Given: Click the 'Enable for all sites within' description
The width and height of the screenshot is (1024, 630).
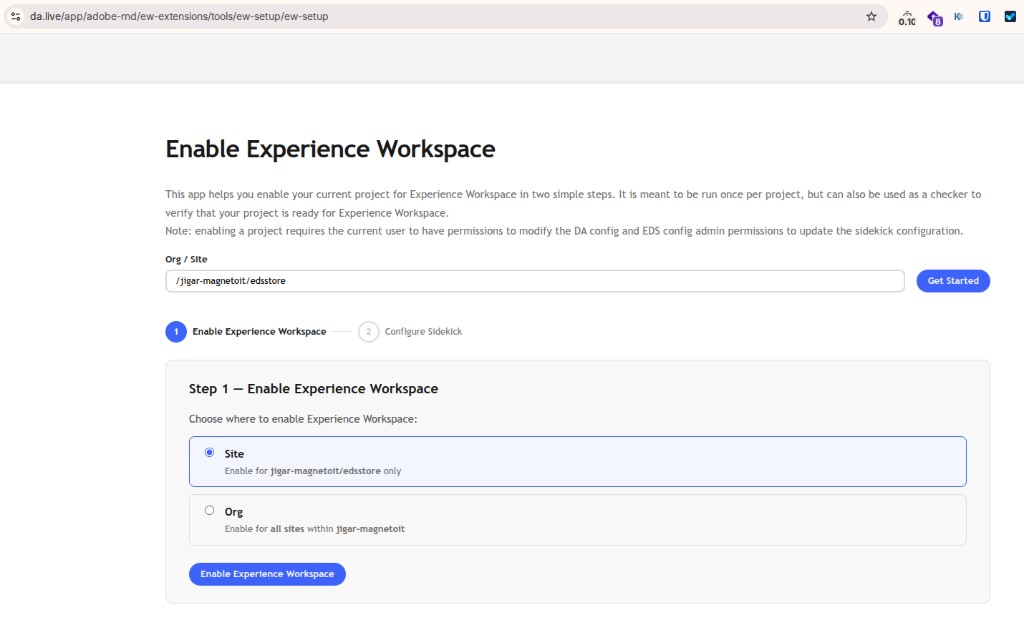Looking at the screenshot, I should pos(315,529).
